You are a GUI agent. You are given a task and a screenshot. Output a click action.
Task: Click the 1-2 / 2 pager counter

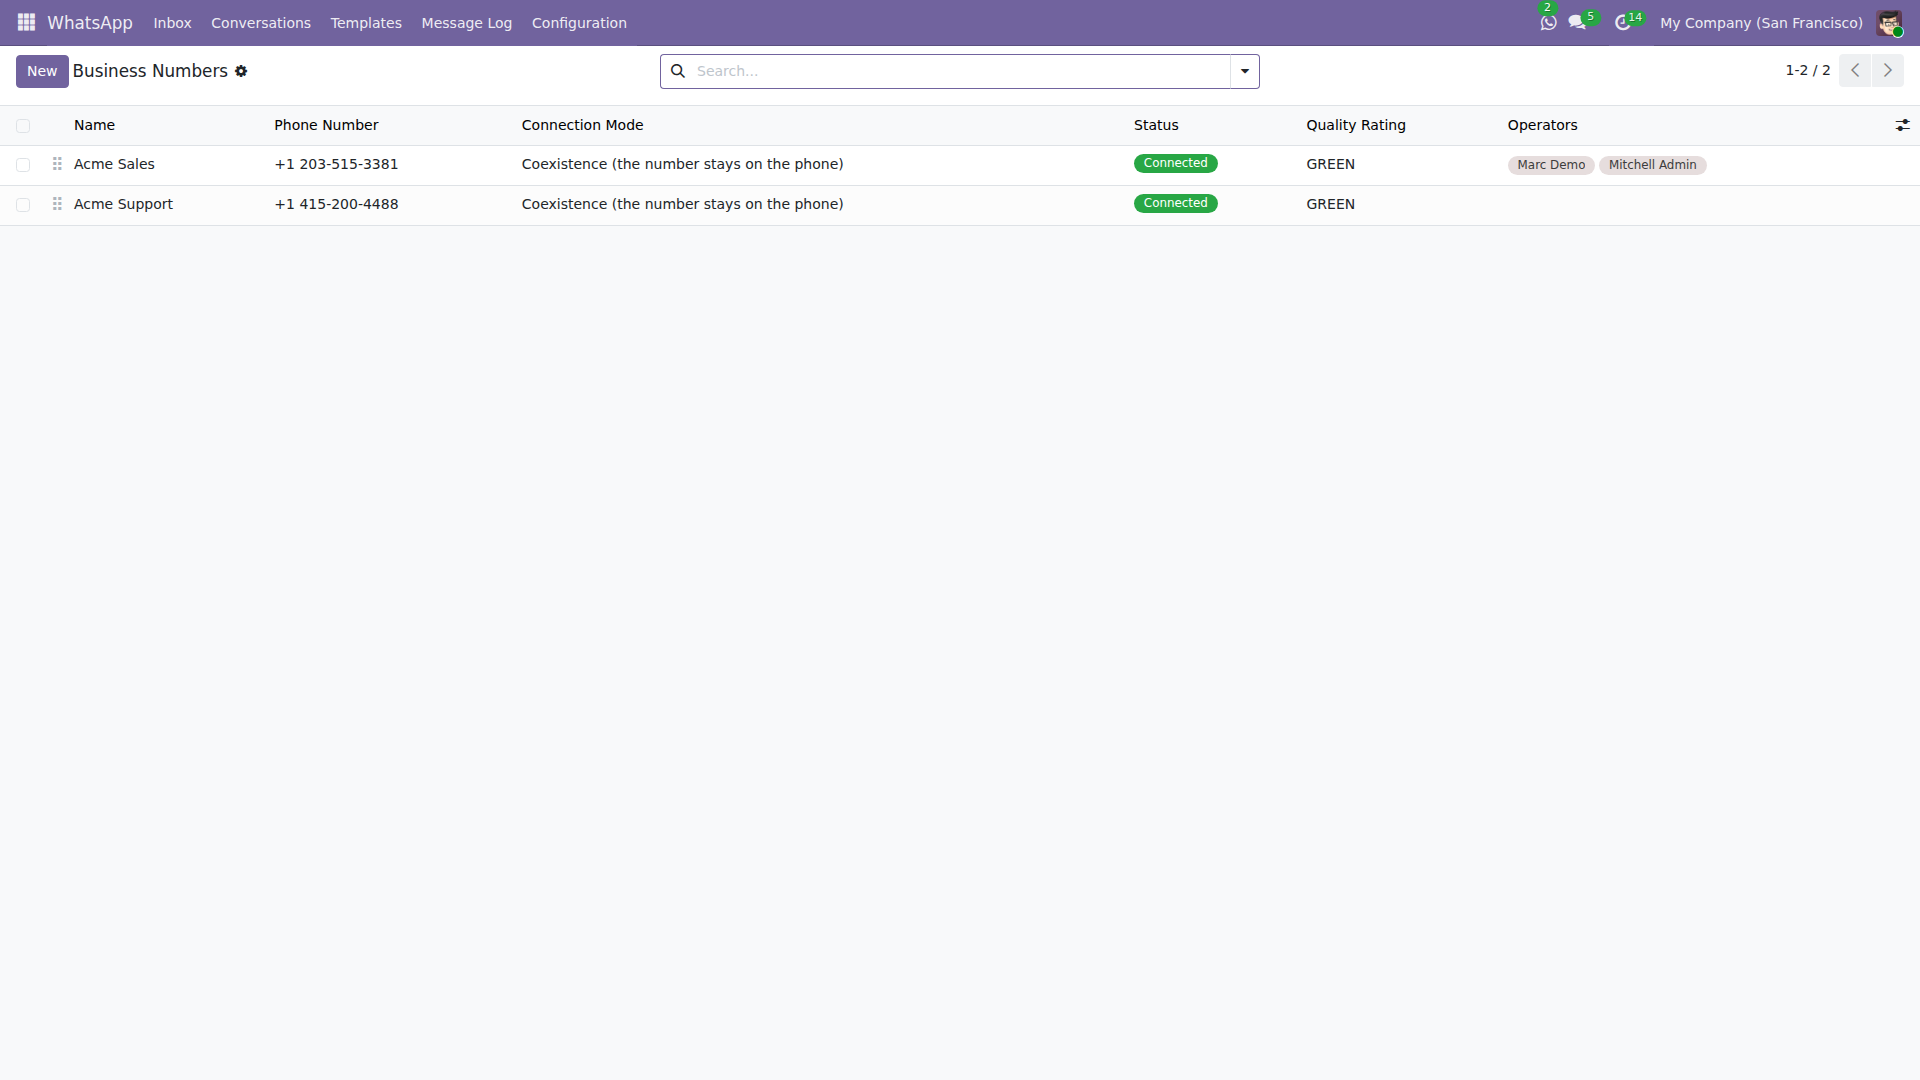point(1808,70)
